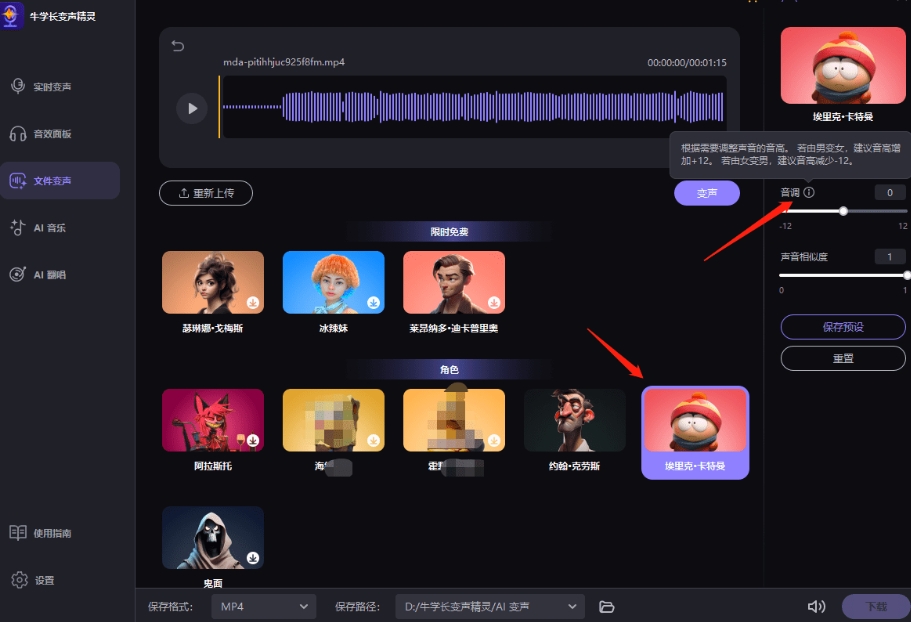The height and width of the screenshot is (622, 911).
Task: Select the highlighted 埃里克·卡特曼 voice card
Action: point(695,433)
